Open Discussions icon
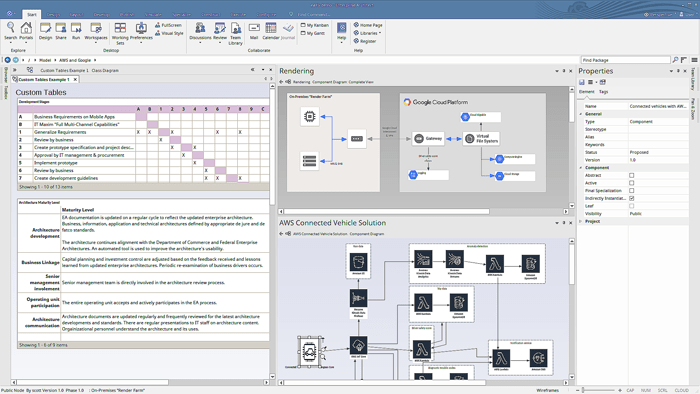 (200, 28)
